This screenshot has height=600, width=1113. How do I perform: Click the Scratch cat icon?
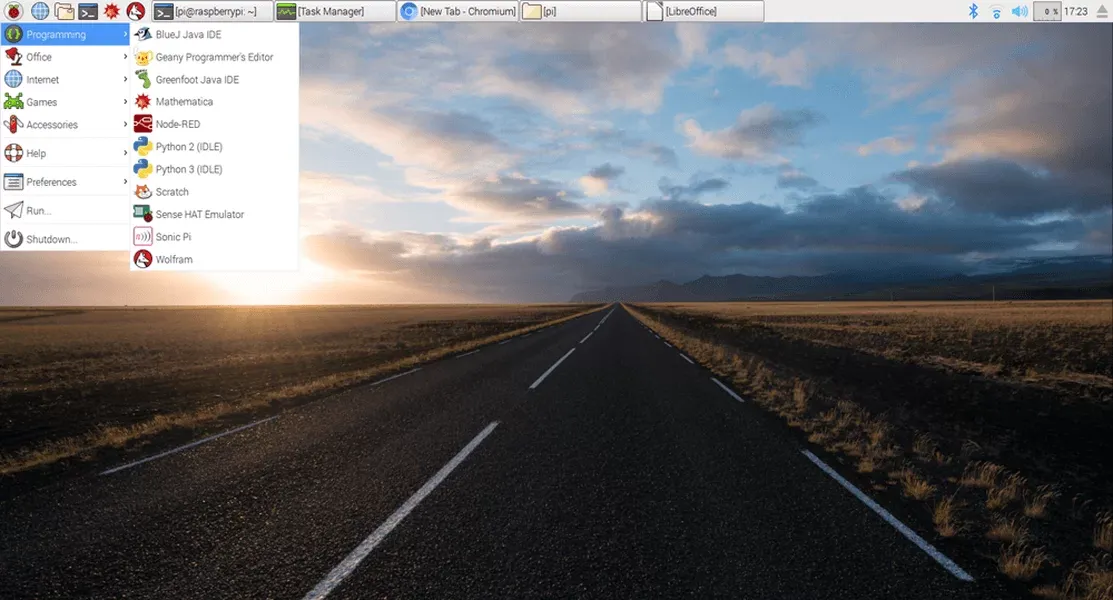pos(143,192)
